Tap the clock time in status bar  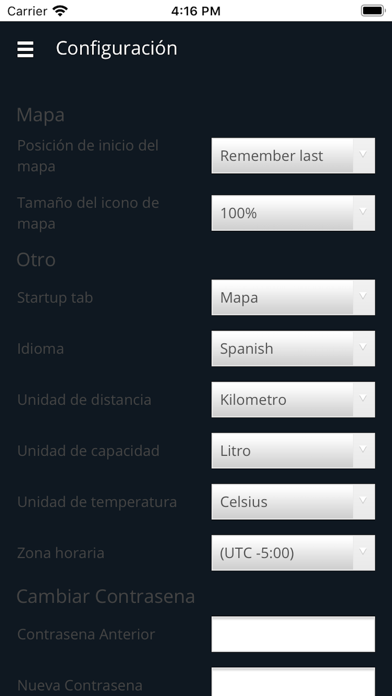tap(196, 11)
